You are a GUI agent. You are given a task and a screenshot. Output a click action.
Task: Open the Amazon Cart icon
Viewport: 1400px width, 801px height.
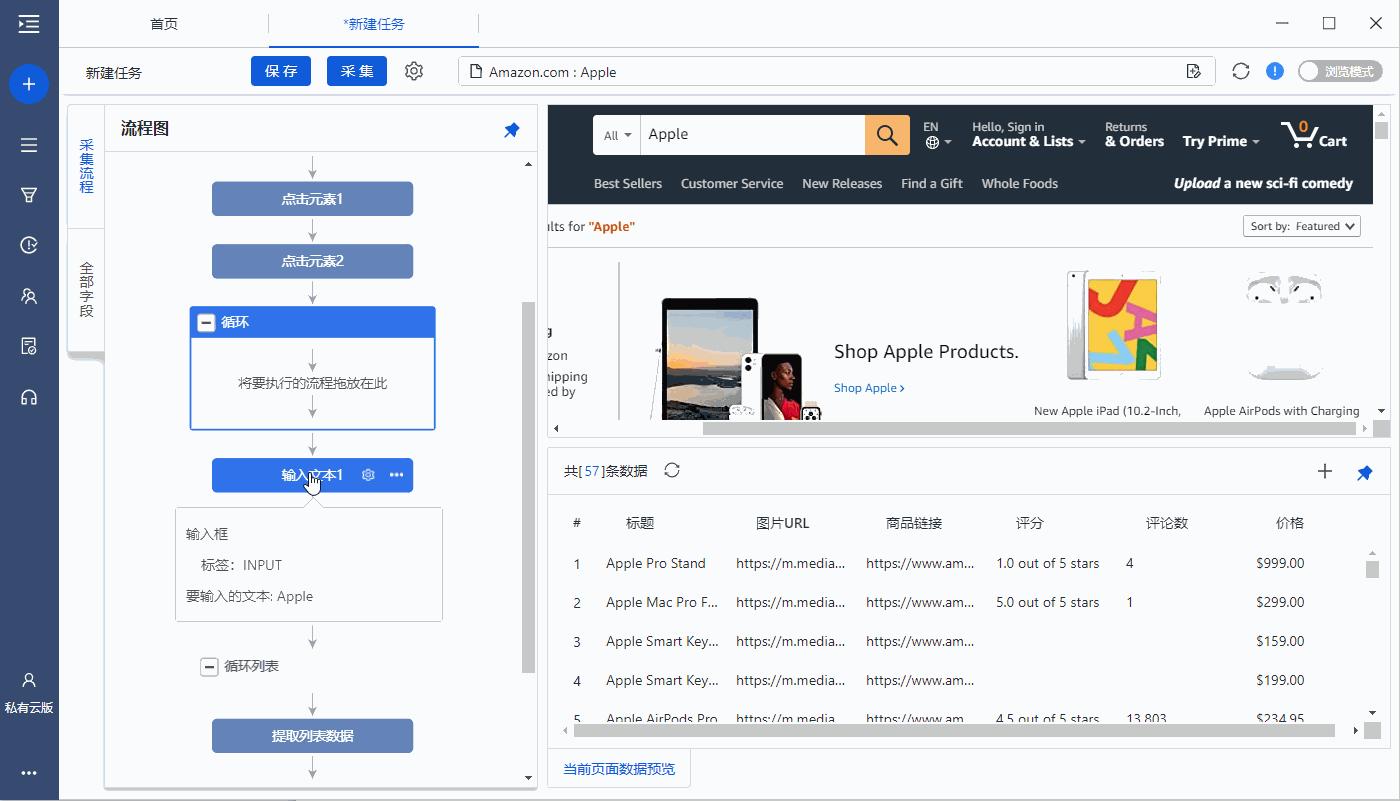1314,135
